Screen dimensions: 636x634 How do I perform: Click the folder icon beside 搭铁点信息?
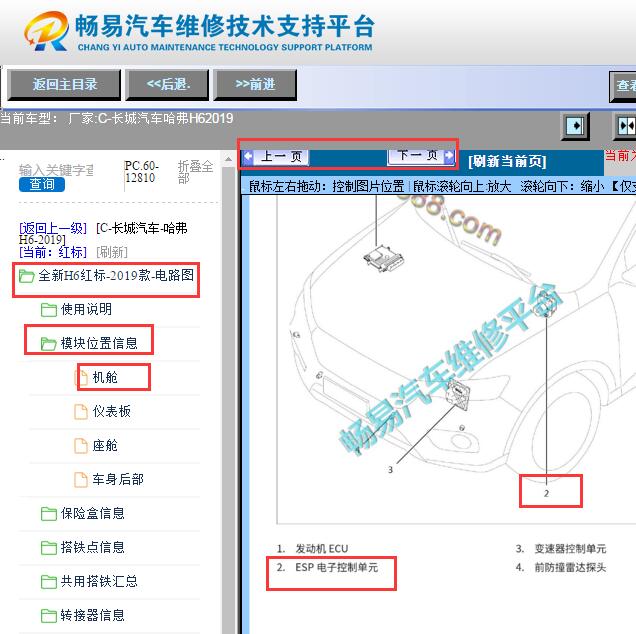49,548
